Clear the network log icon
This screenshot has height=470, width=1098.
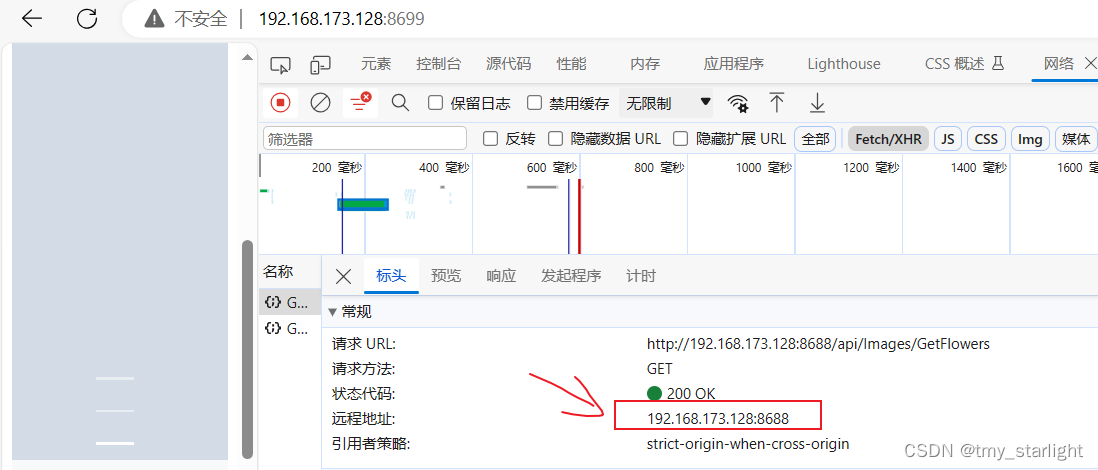[x=320, y=103]
